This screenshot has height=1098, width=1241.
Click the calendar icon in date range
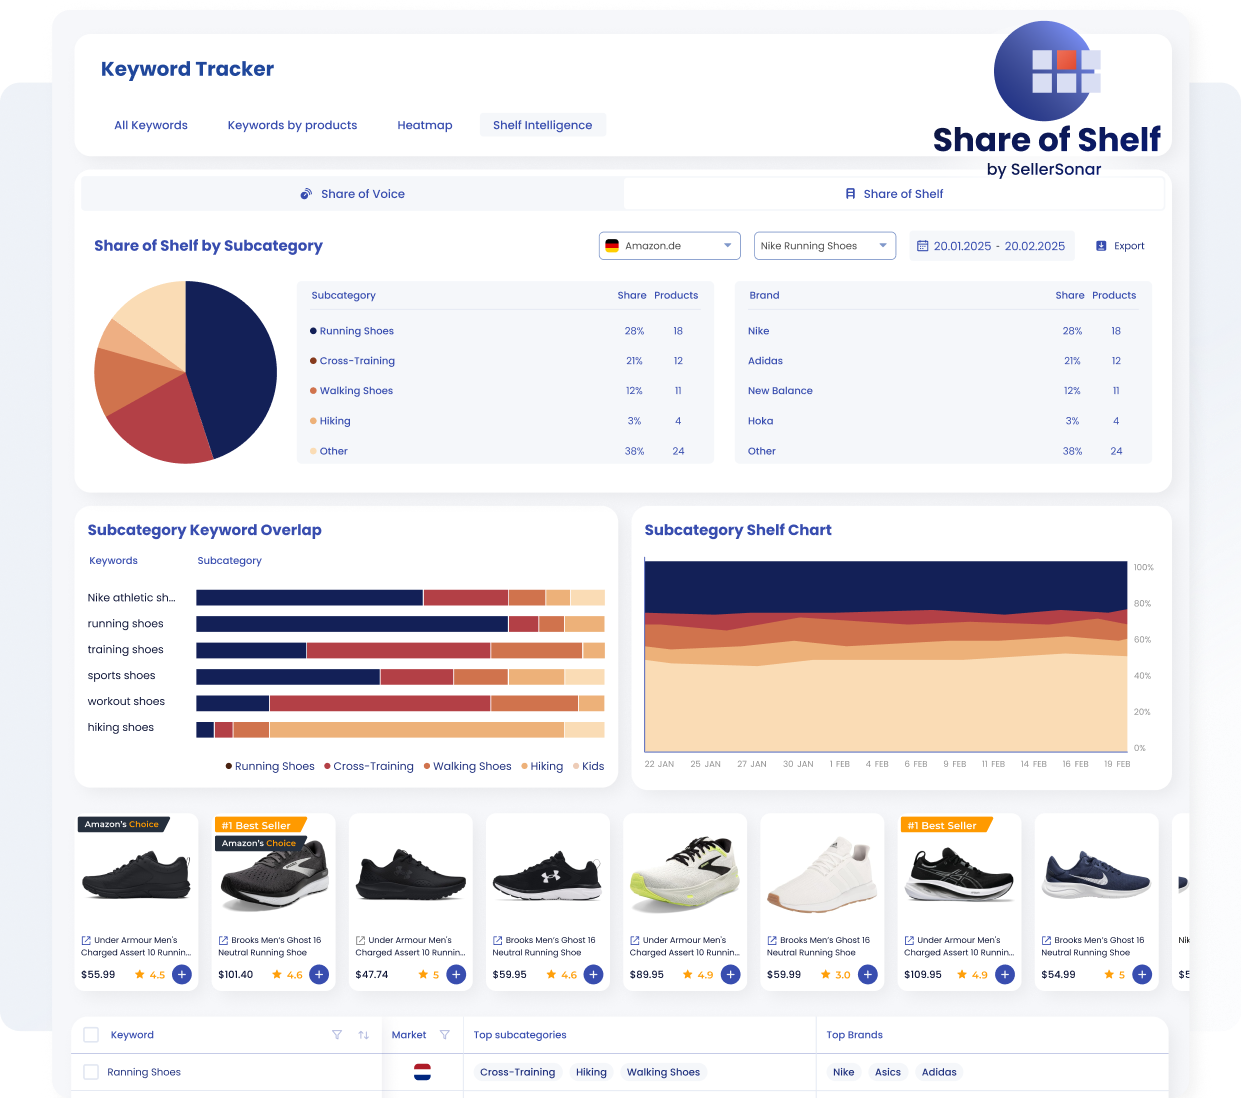[x=923, y=246]
